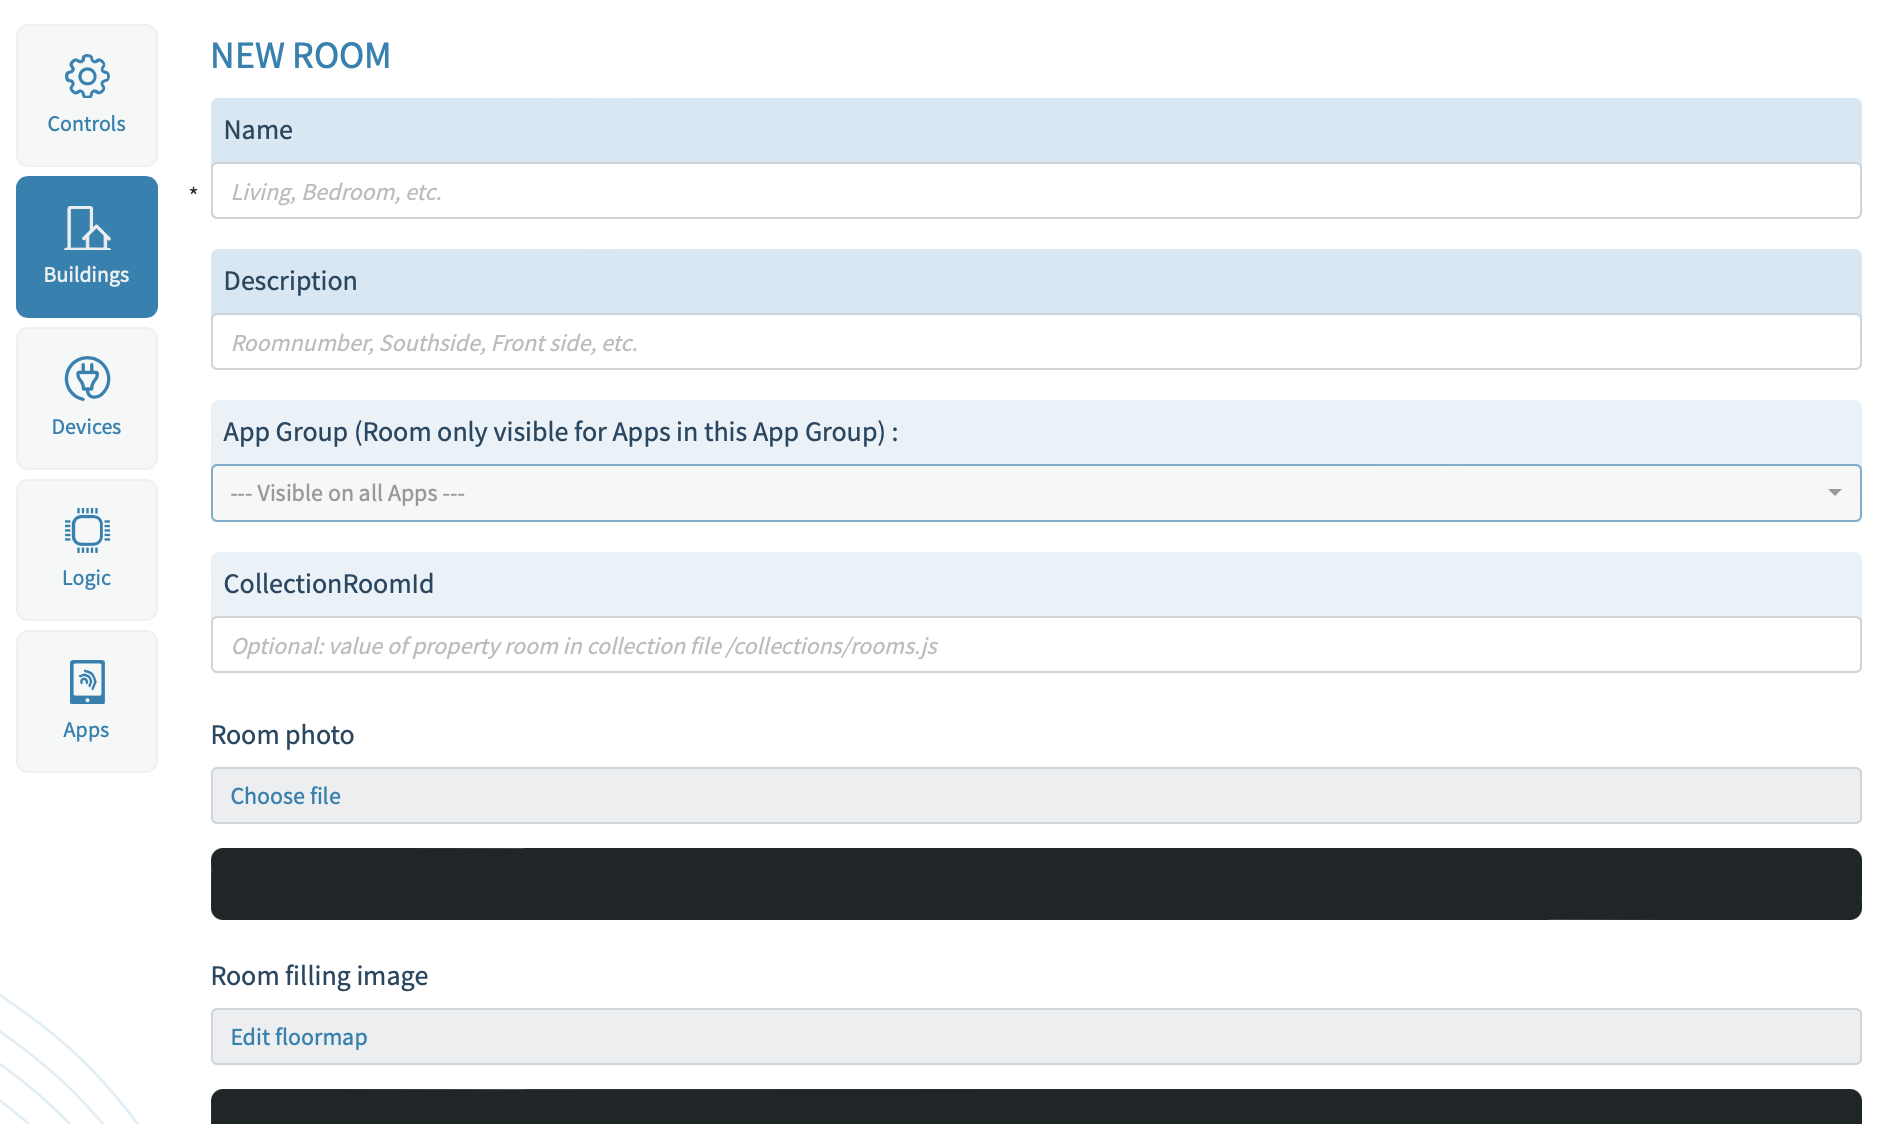Click the Name input field
The height and width of the screenshot is (1124, 1888).
1035,191
